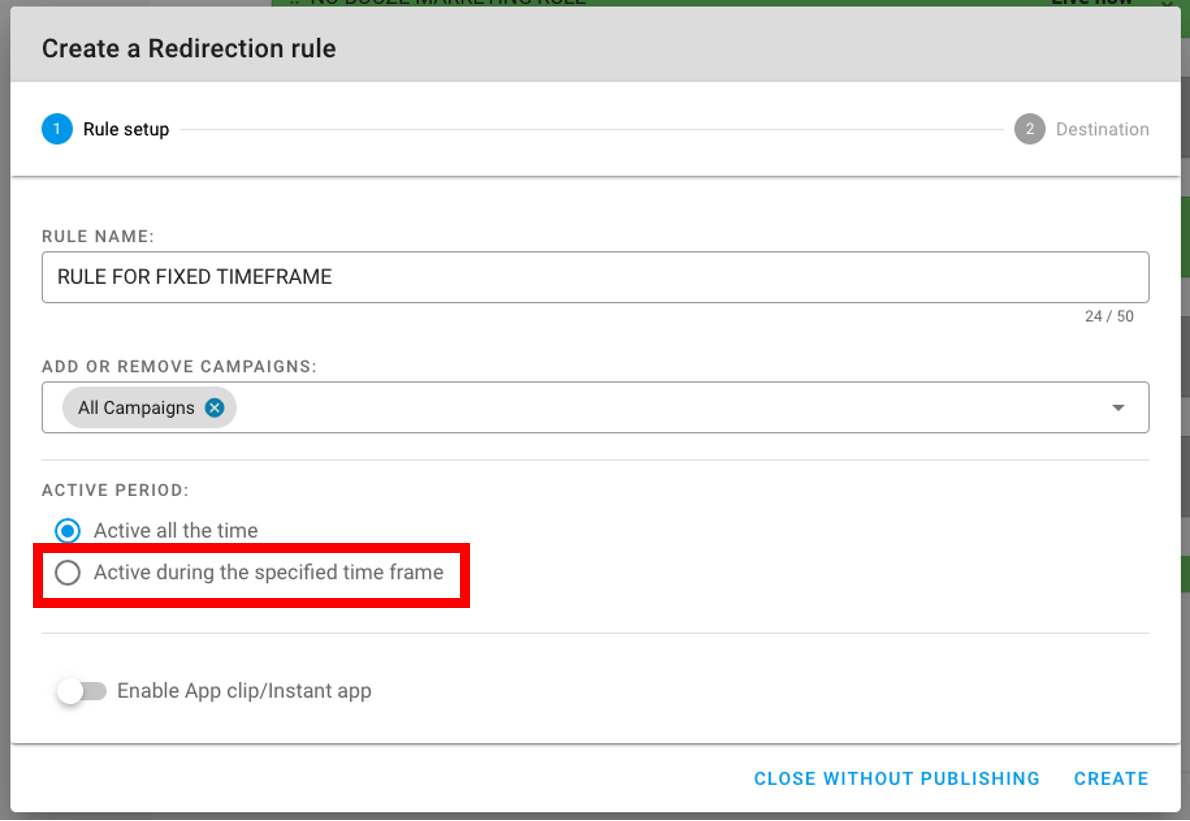Click CLOSE WITHOUT PUBLISHING
The height and width of the screenshot is (821, 1190).
[896, 779]
